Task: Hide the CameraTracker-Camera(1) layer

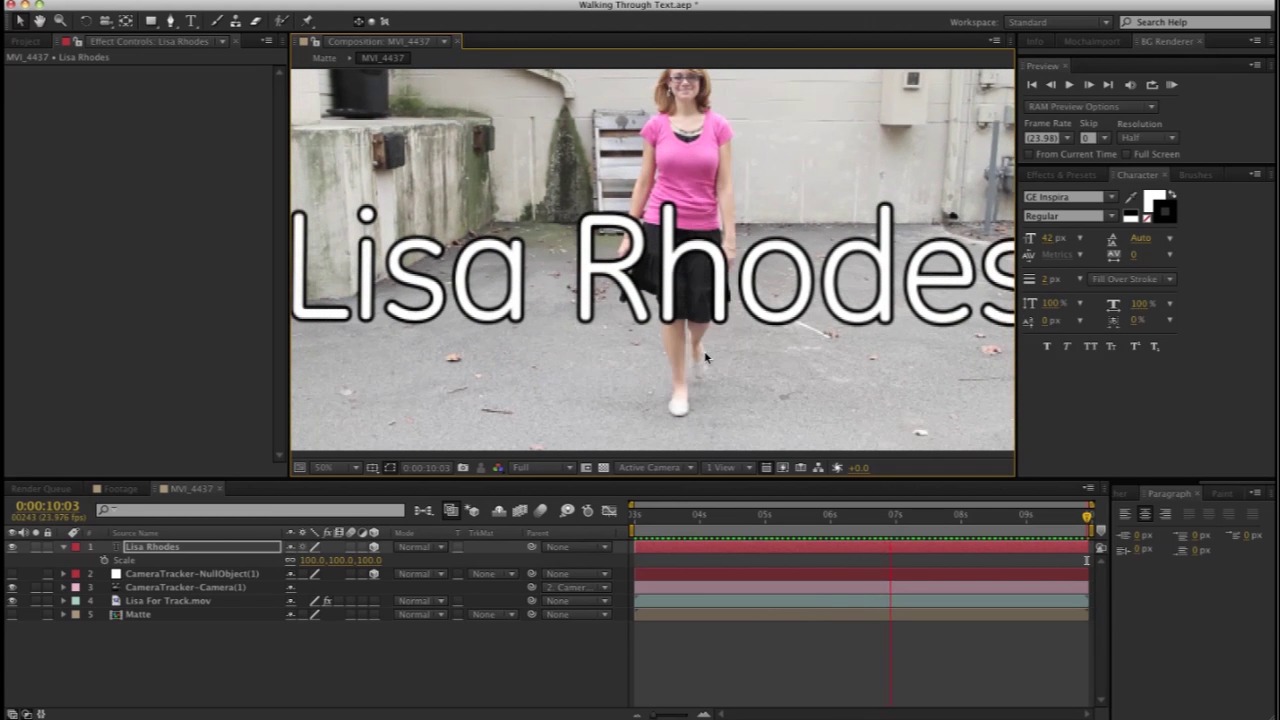Action: click(x=12, y=587)
